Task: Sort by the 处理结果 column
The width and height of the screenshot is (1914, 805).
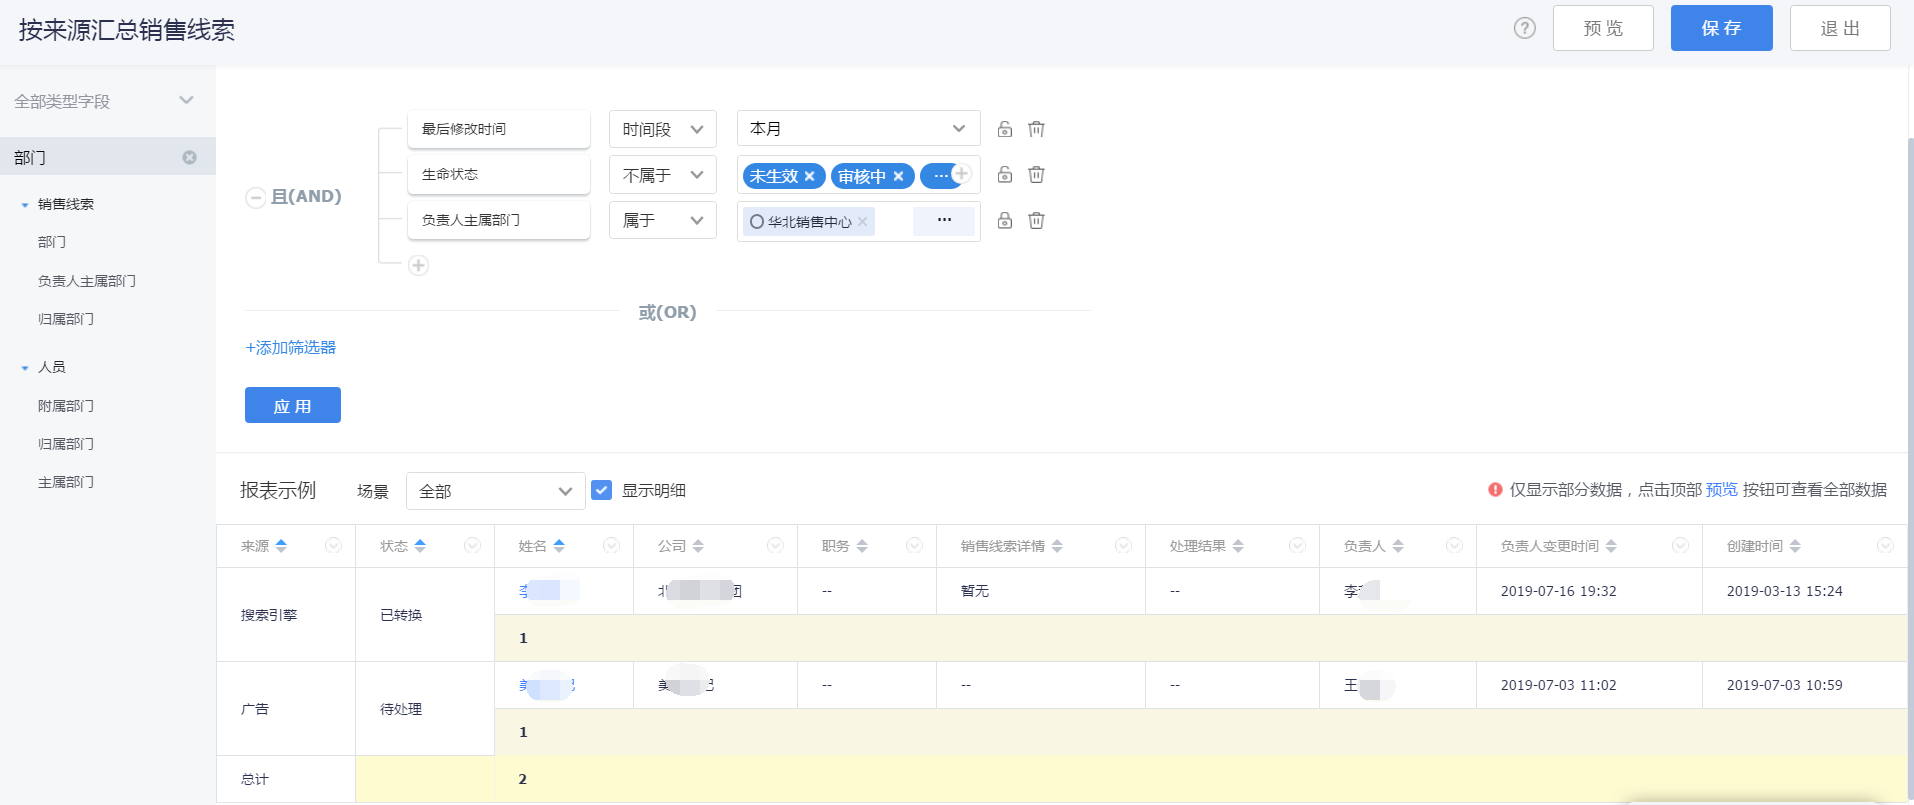Action: (x=1238, y=546)
